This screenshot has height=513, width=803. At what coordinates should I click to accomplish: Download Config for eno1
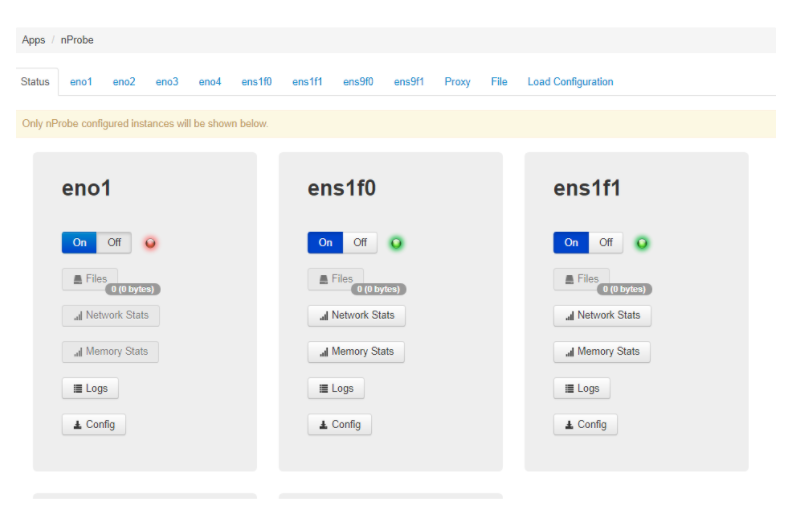tap(94, 424)
